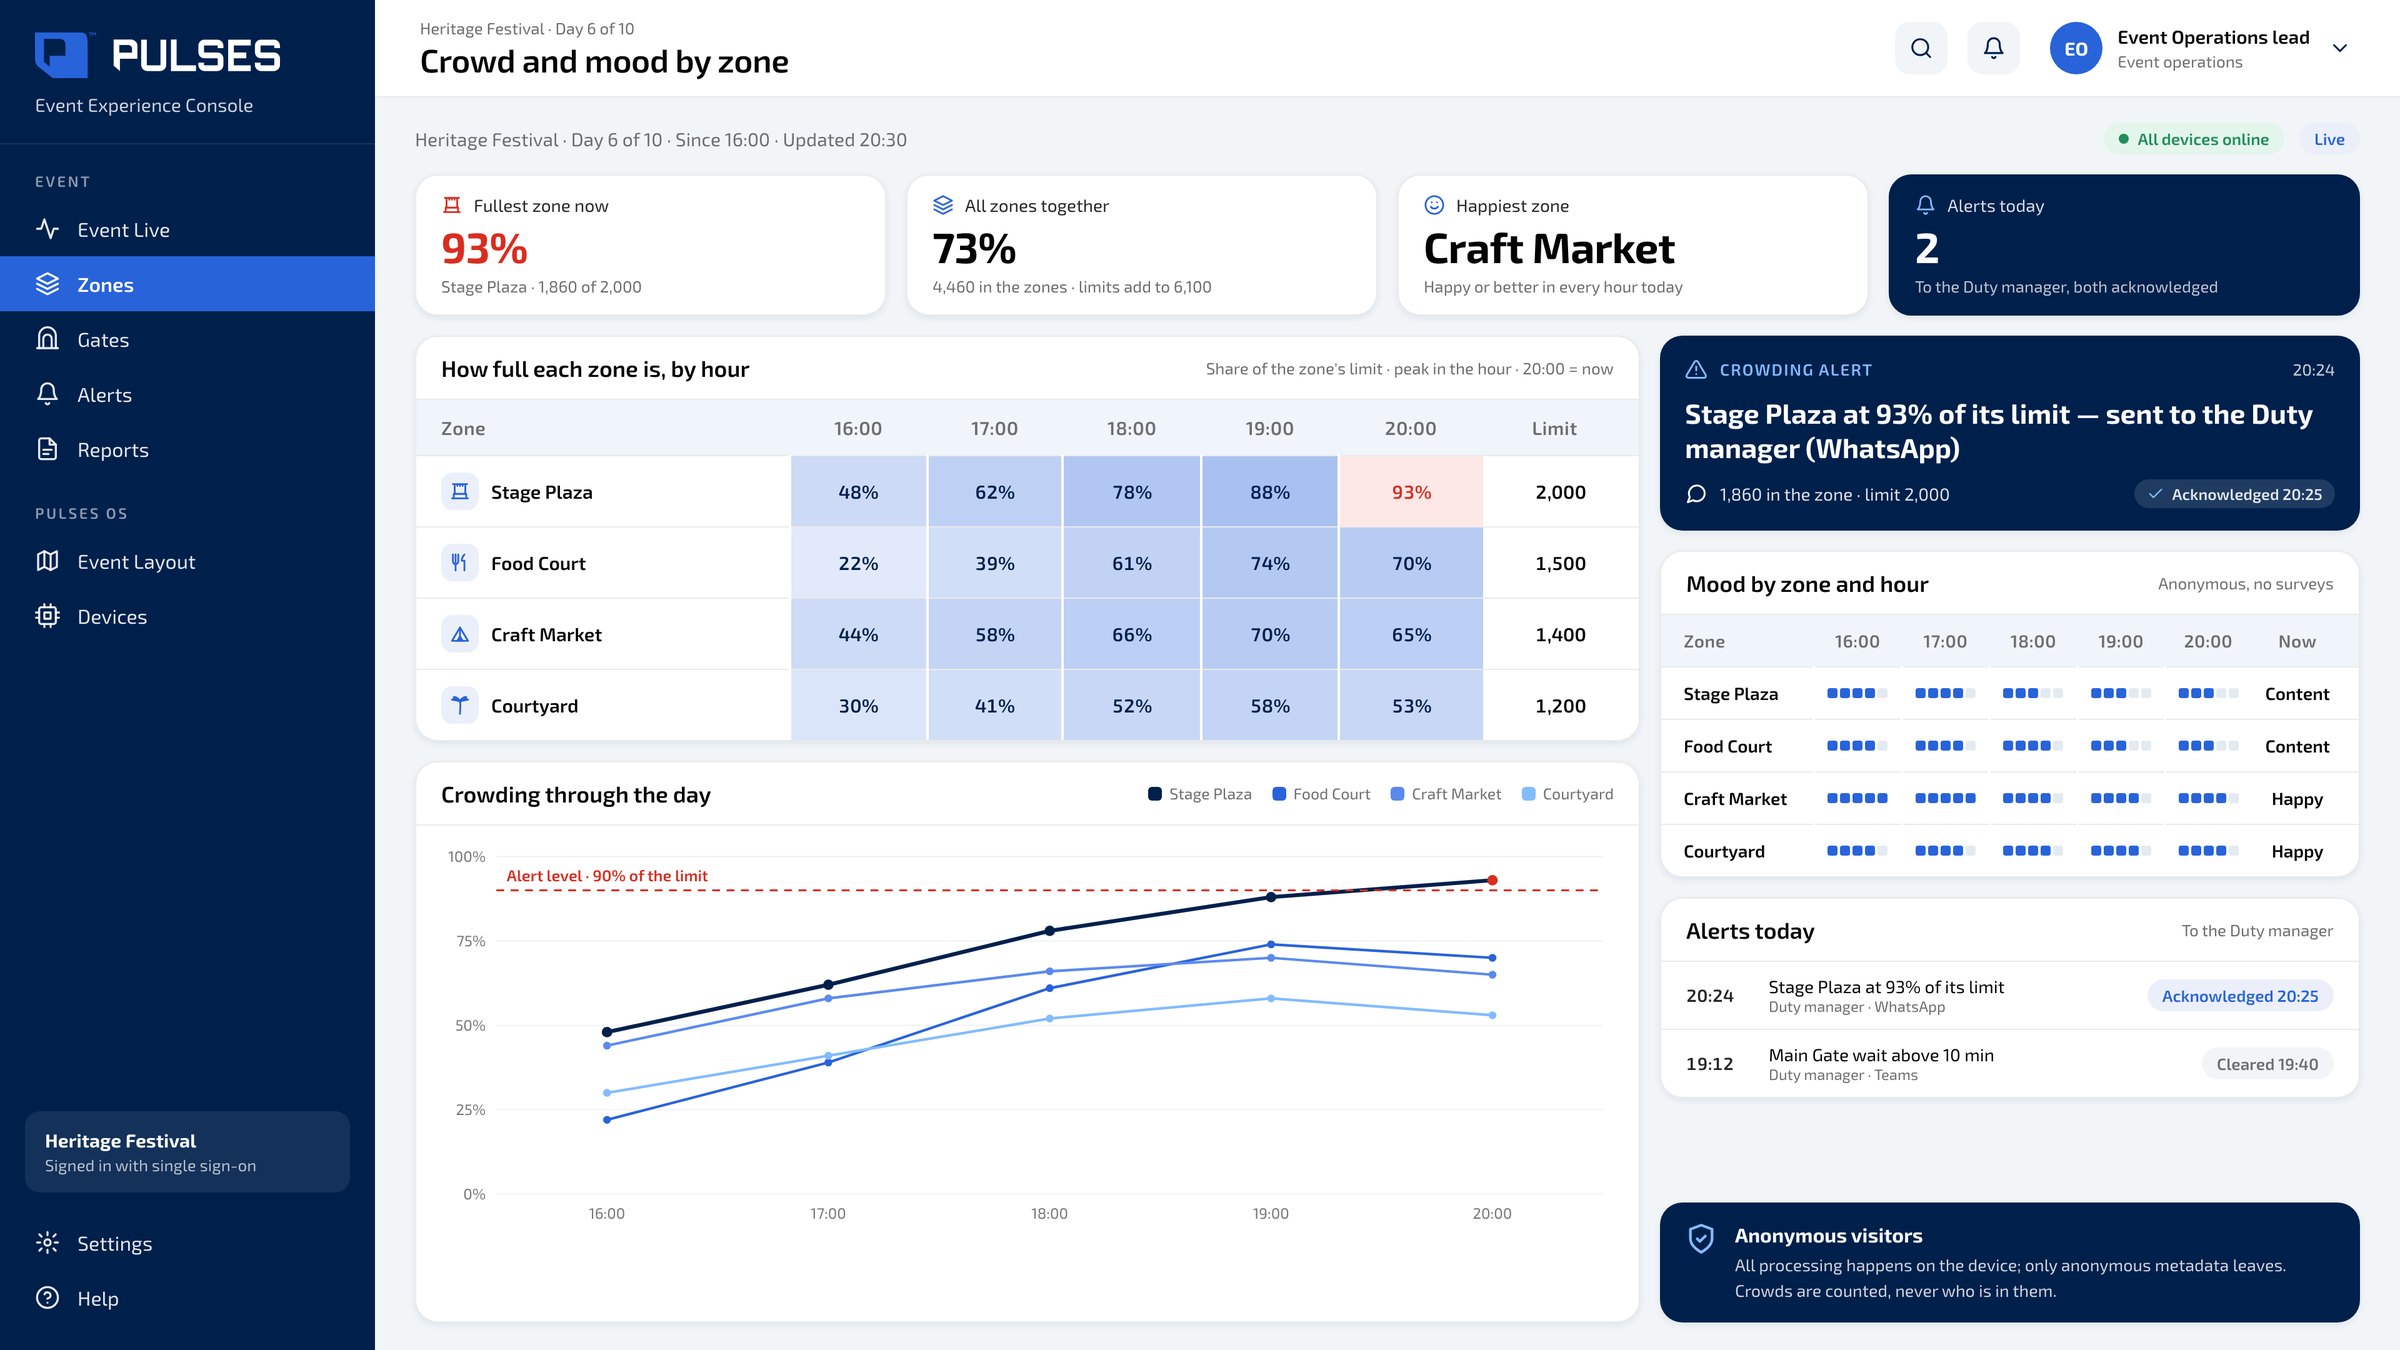Viewport: 2400px width, 1350px height.
Task: Go to Gates section
Action: (187, 339)
